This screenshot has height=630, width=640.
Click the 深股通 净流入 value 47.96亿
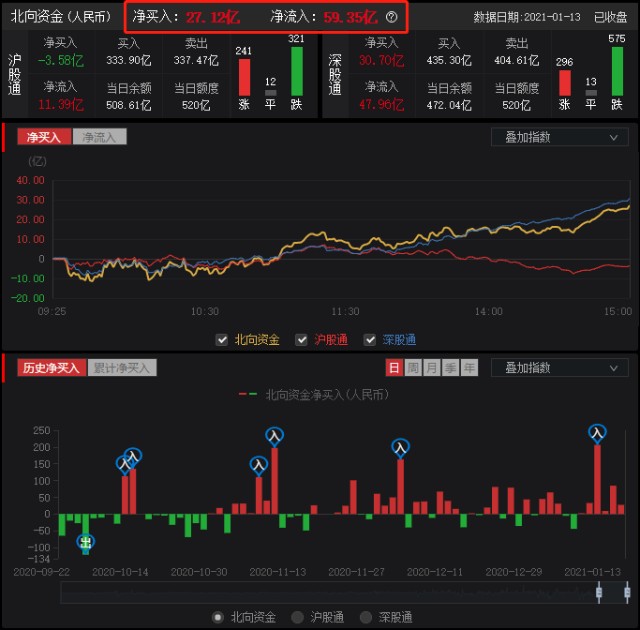click(x=381, y=105)
